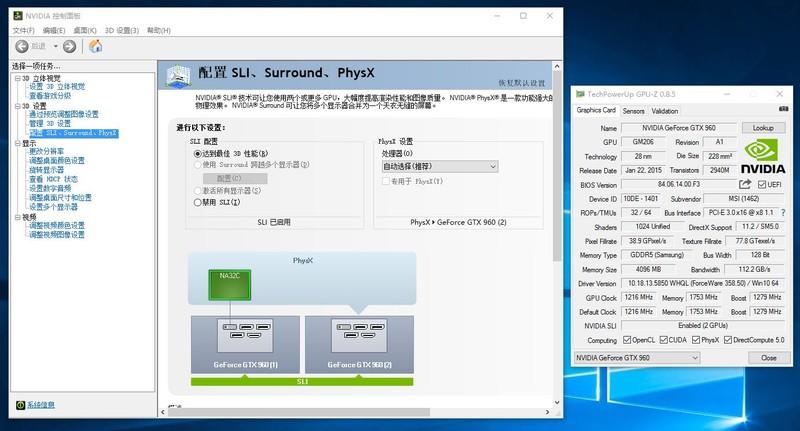Toggle the 专用于 PhysX checkbox
This screenshot has height=431, width=800.
click(386, 181)
